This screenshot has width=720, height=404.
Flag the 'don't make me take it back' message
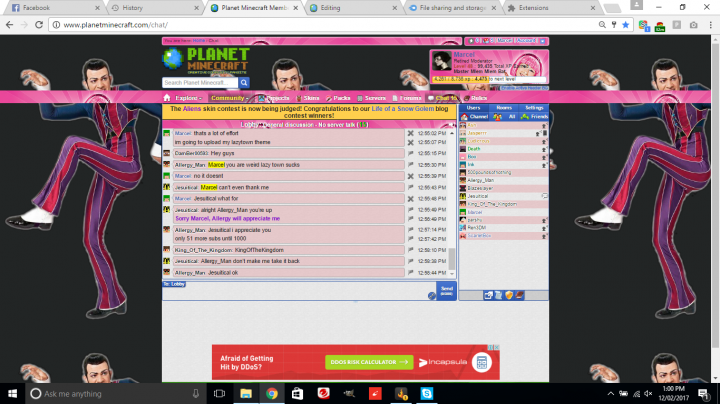pyautogui.click(x=411, y=261)
